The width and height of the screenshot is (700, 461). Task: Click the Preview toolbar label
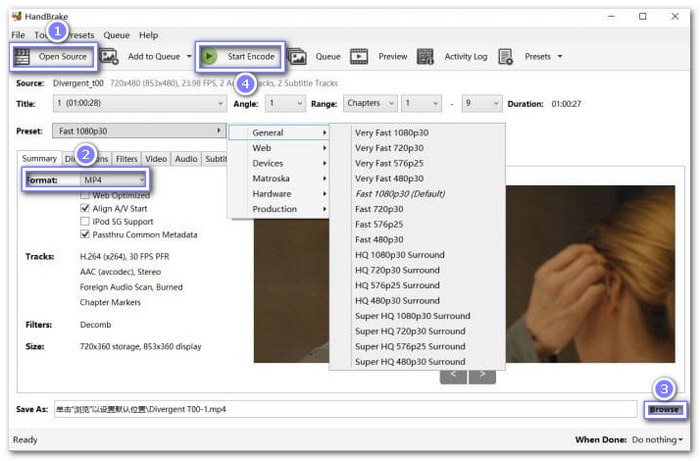coord(393,57)
